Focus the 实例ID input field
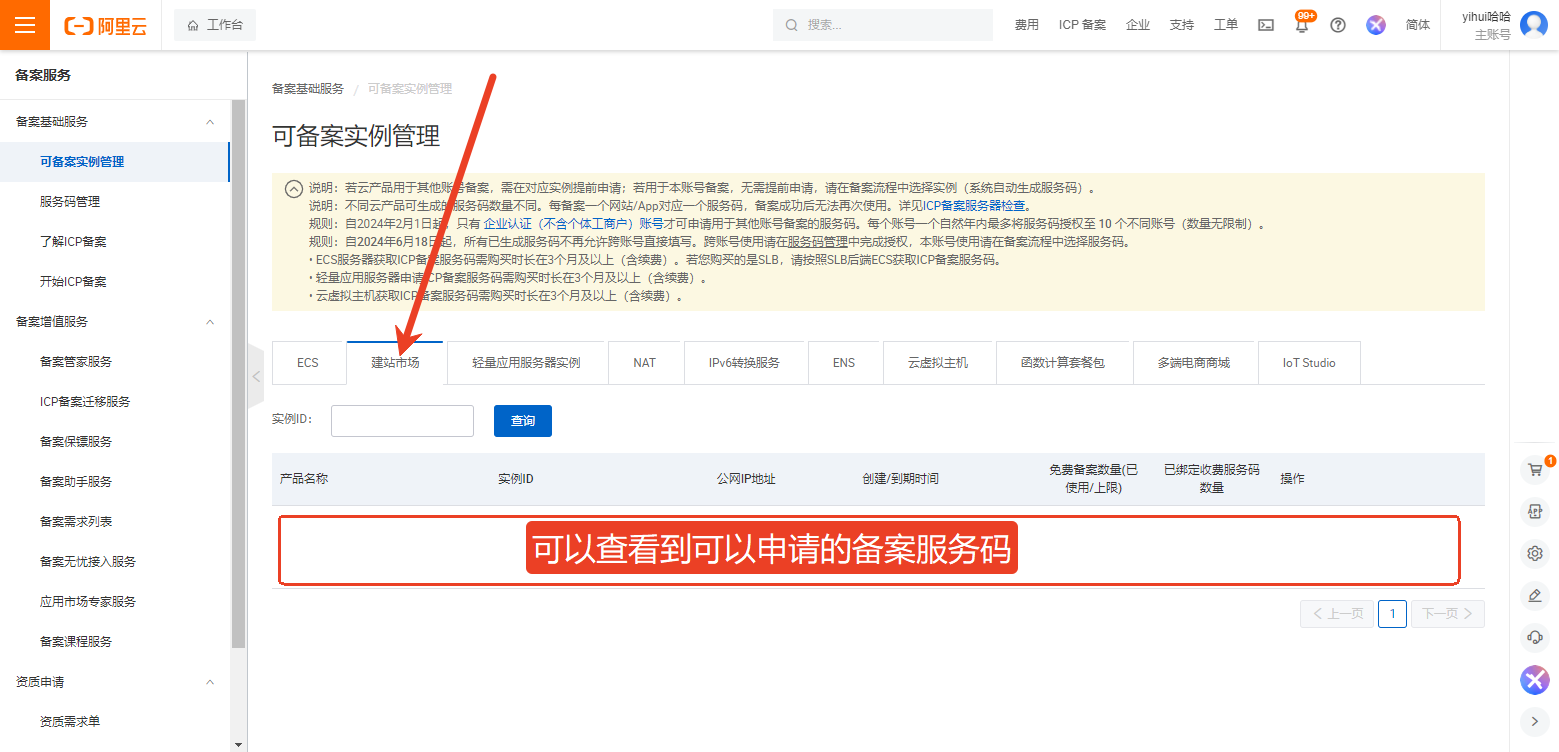This screenshot has width=1559, height=752. [x=402, y=421]
